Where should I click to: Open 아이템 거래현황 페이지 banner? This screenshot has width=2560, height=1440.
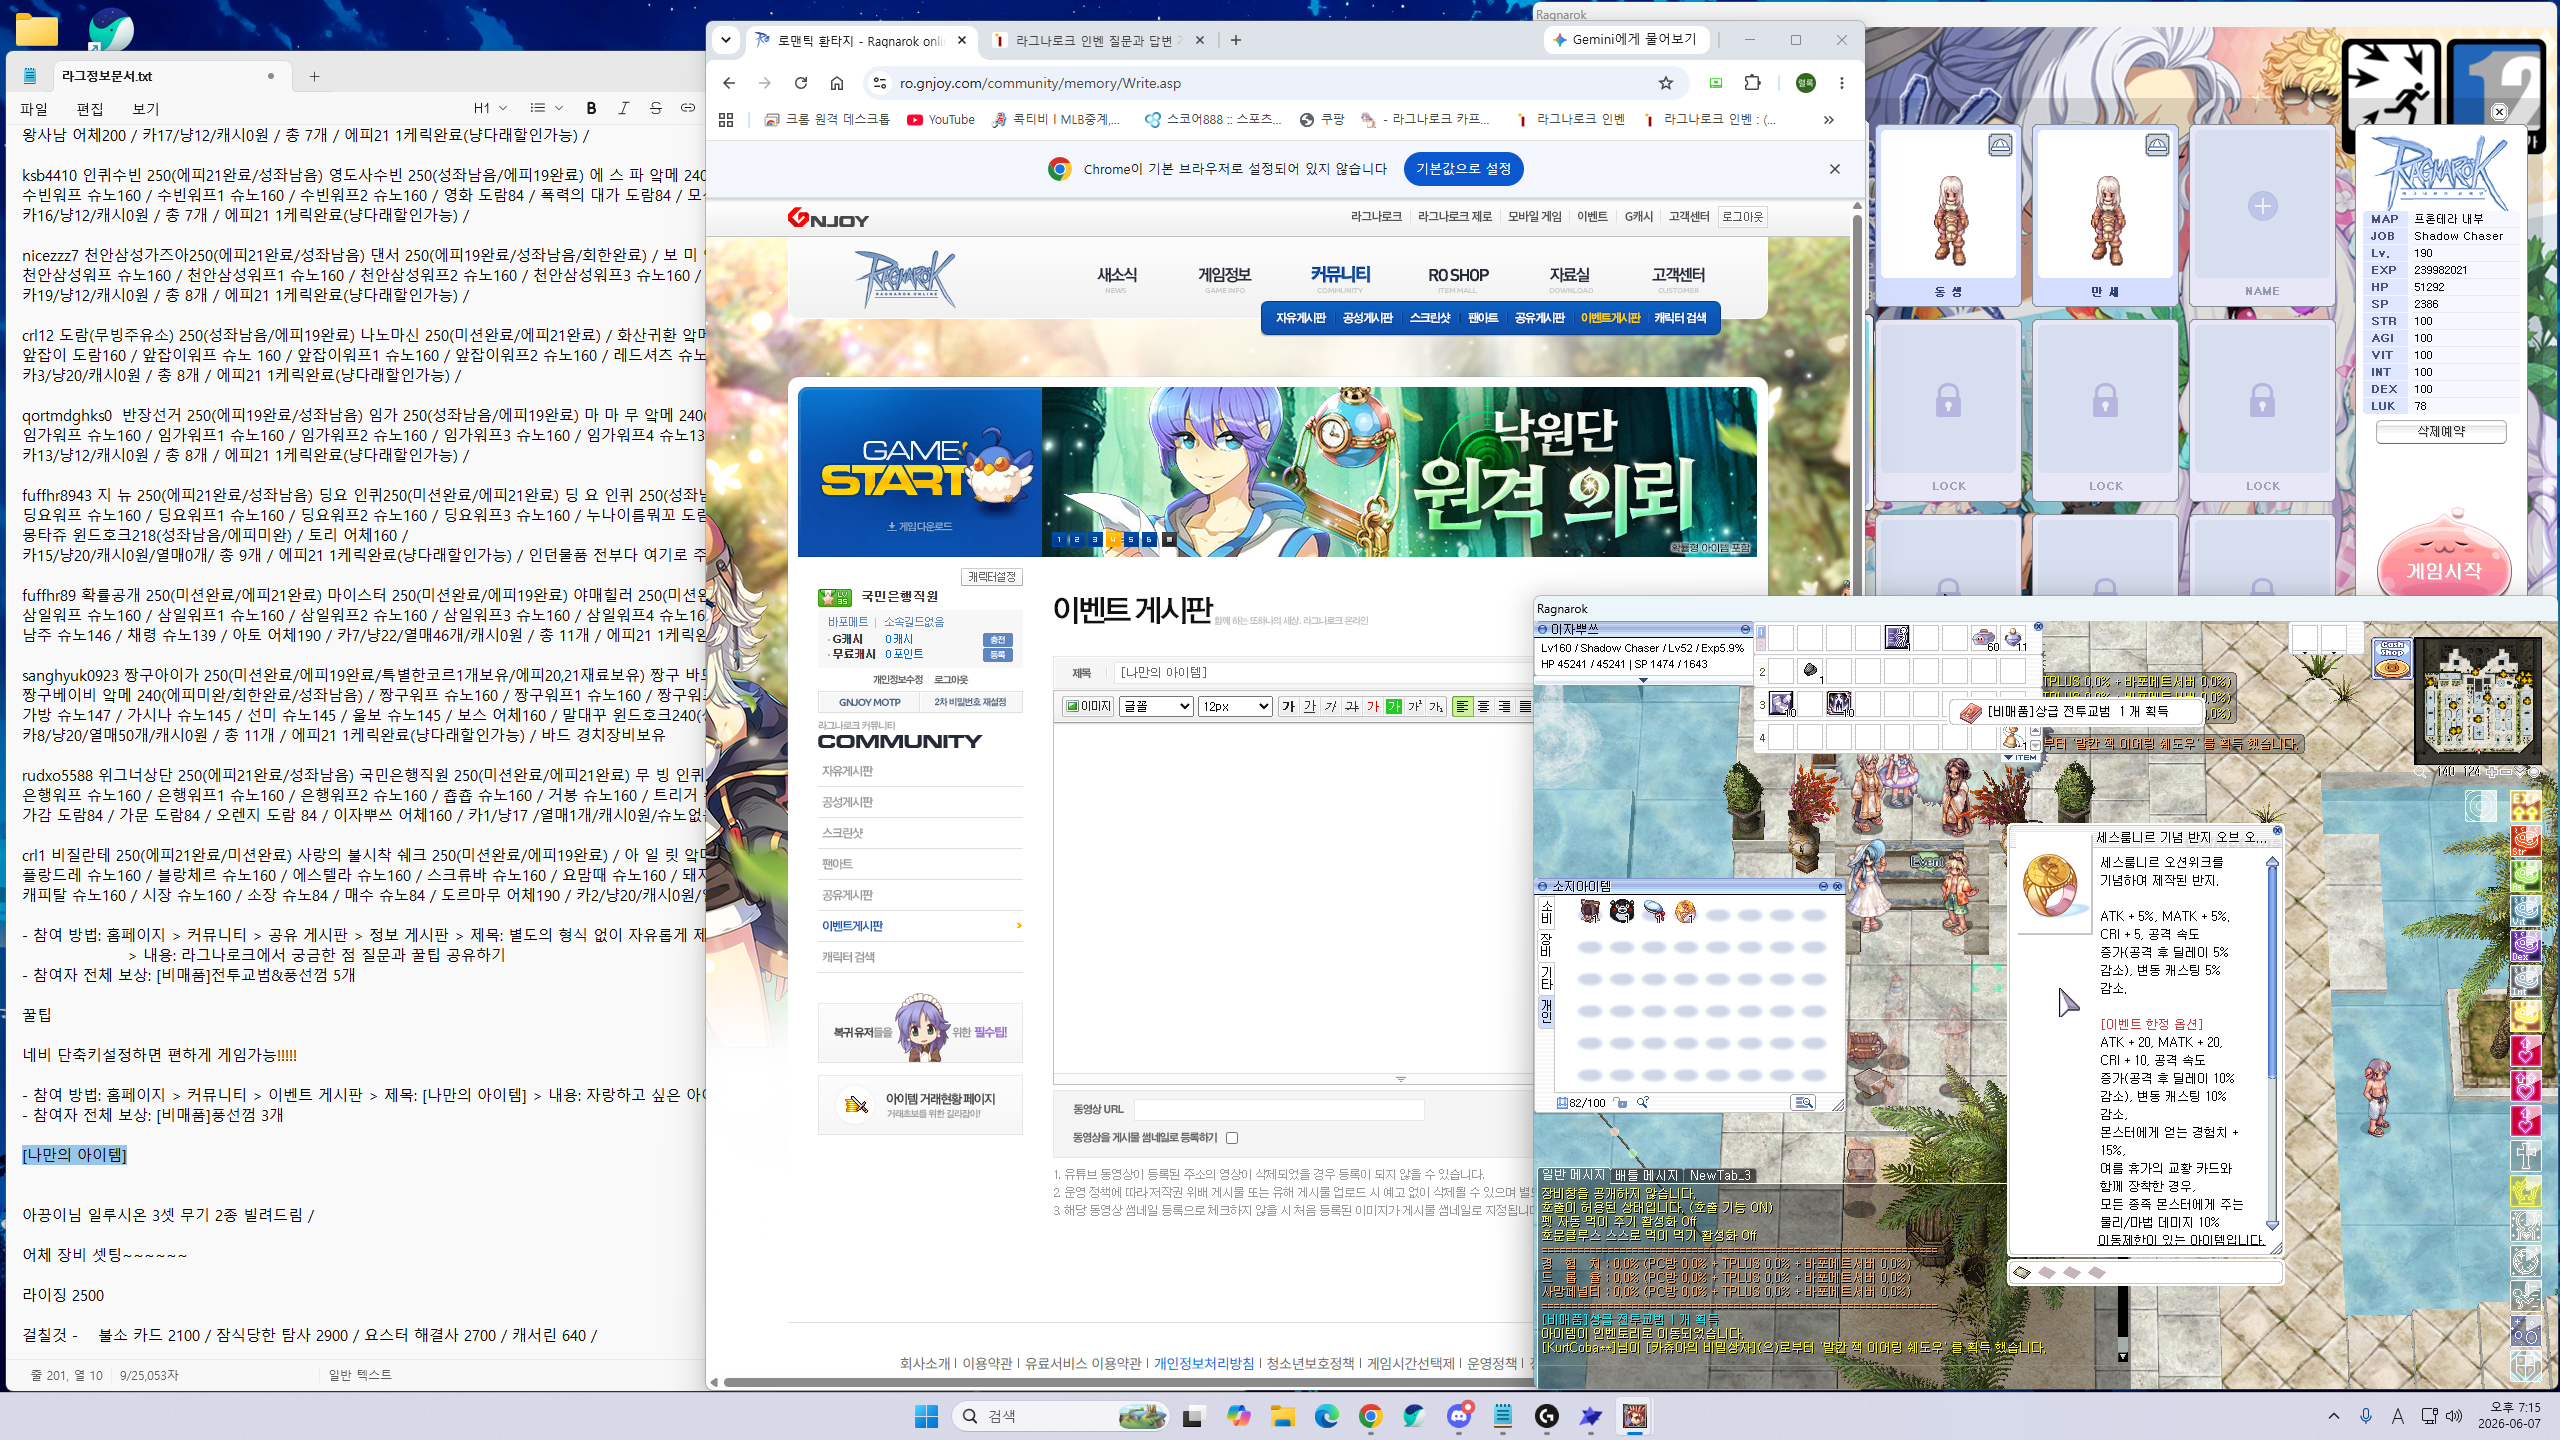(920, 1105)
